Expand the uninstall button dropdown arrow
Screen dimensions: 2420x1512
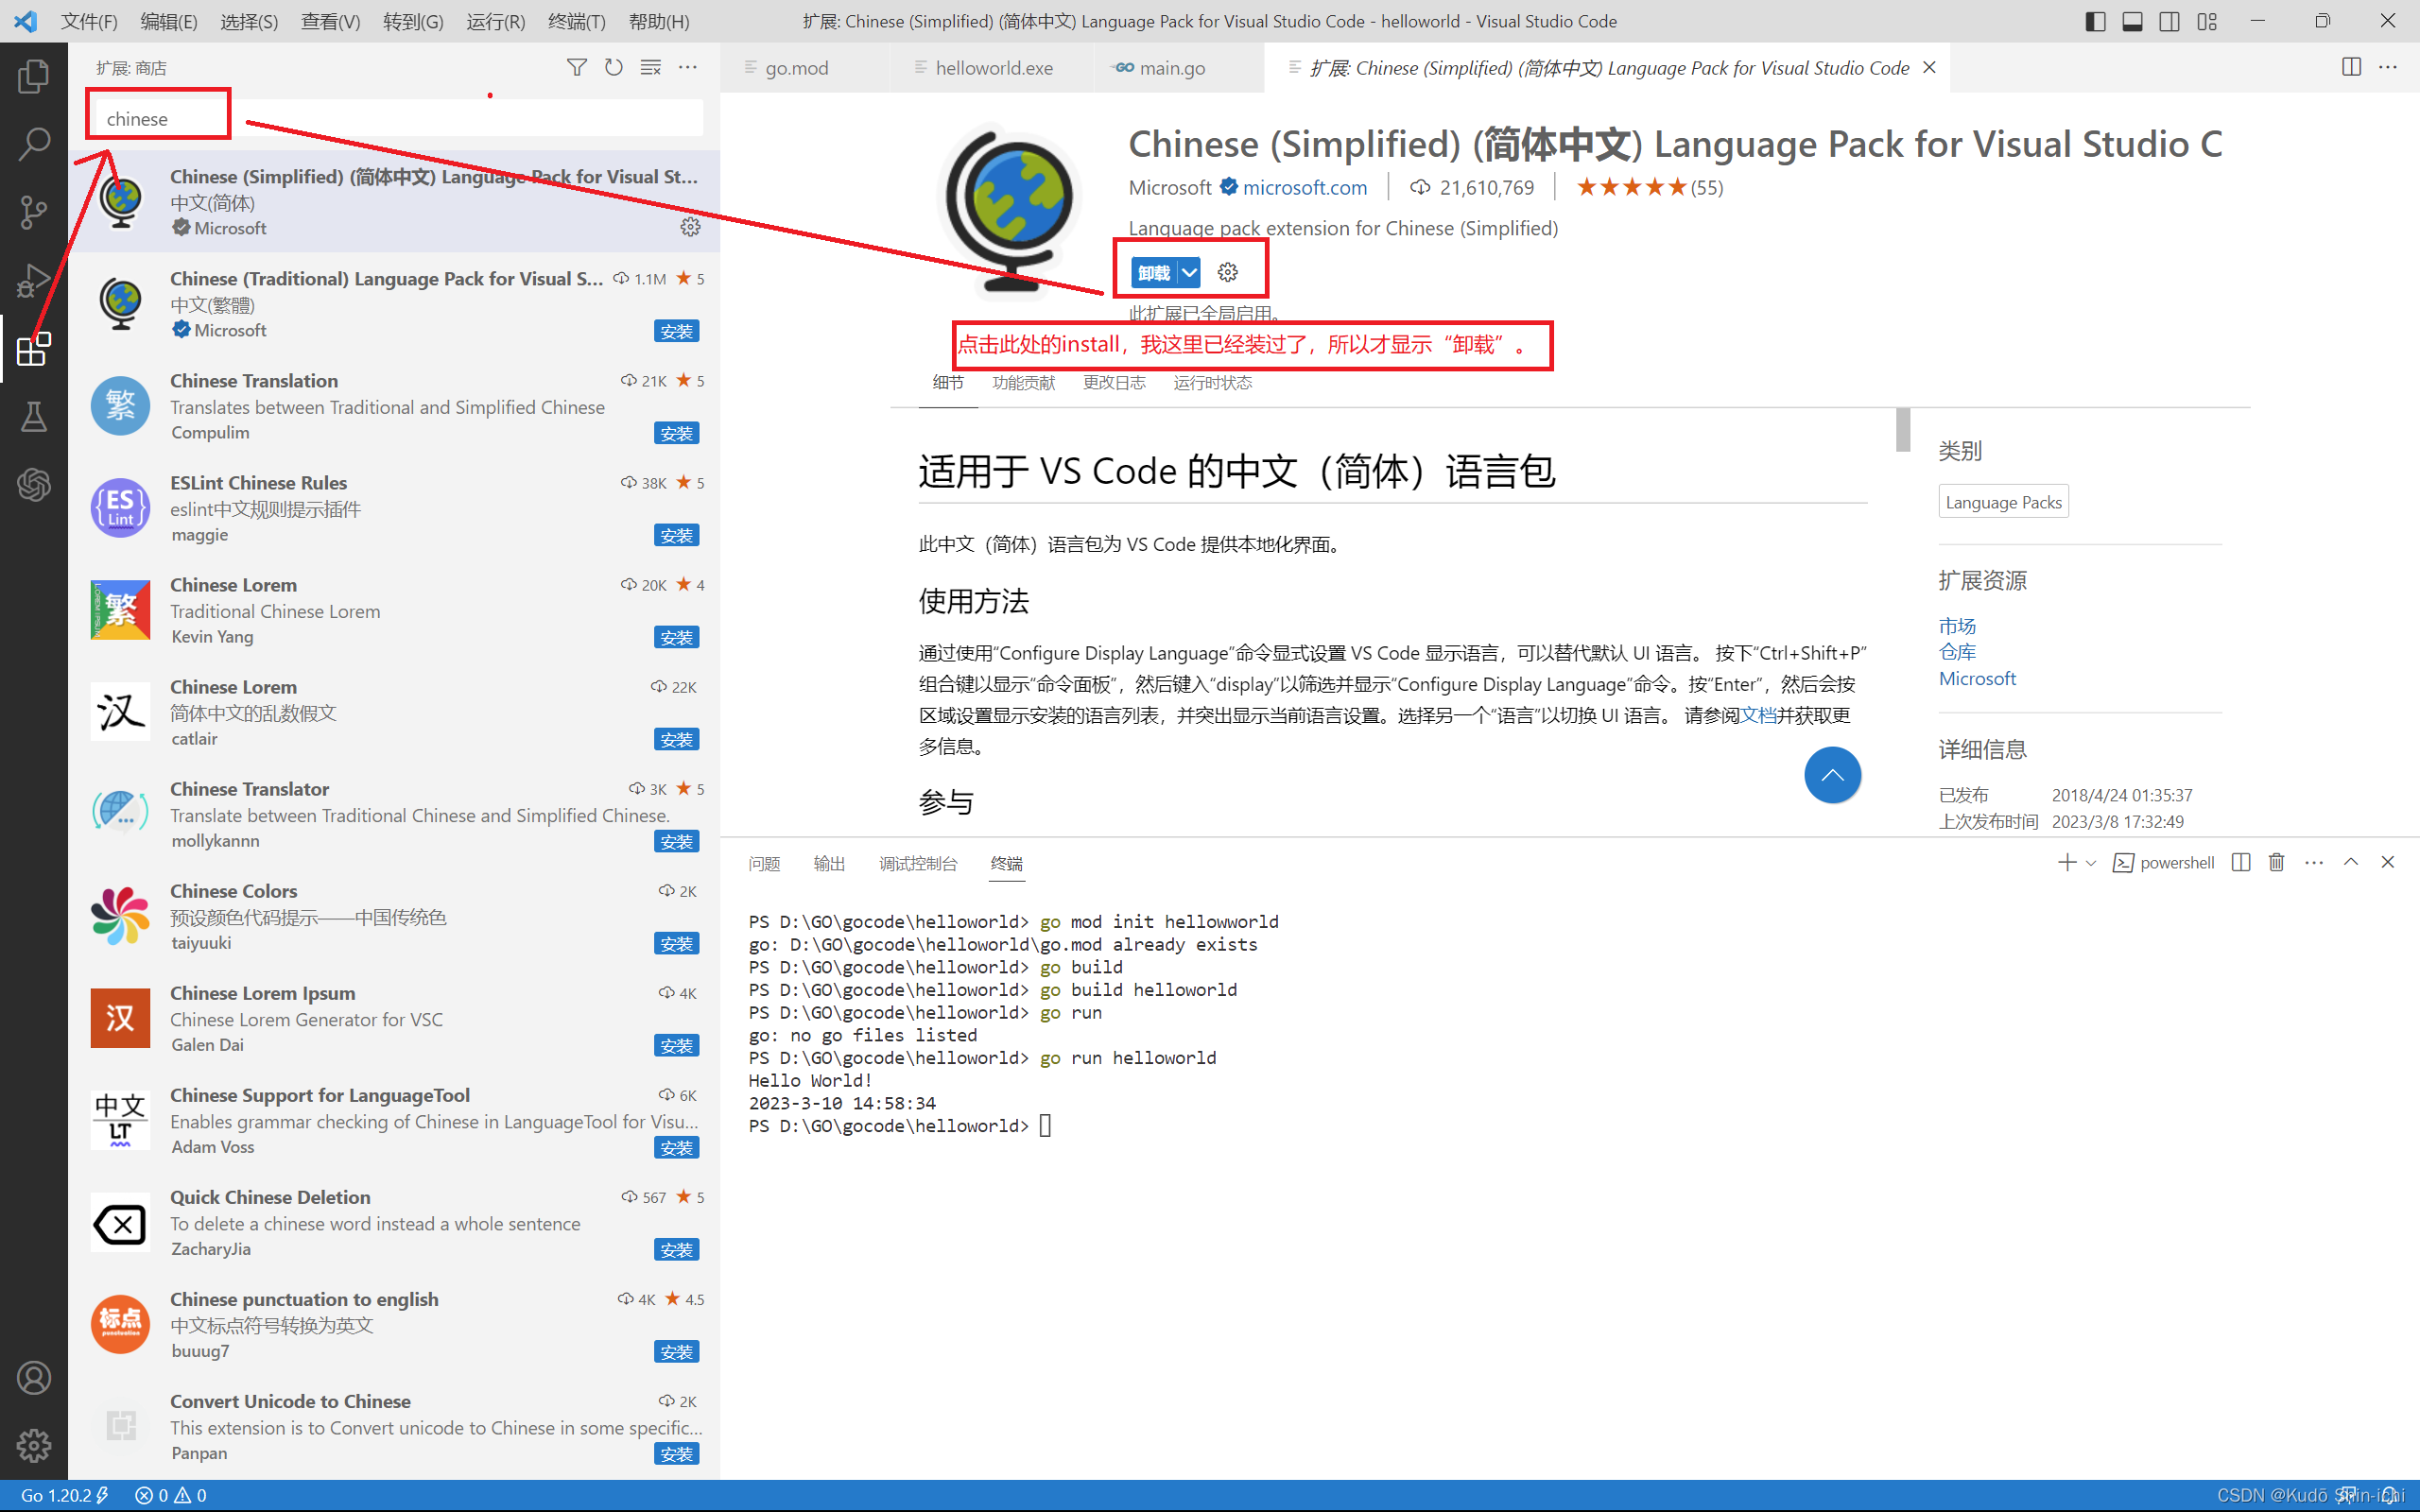(x=1189, y=272)
